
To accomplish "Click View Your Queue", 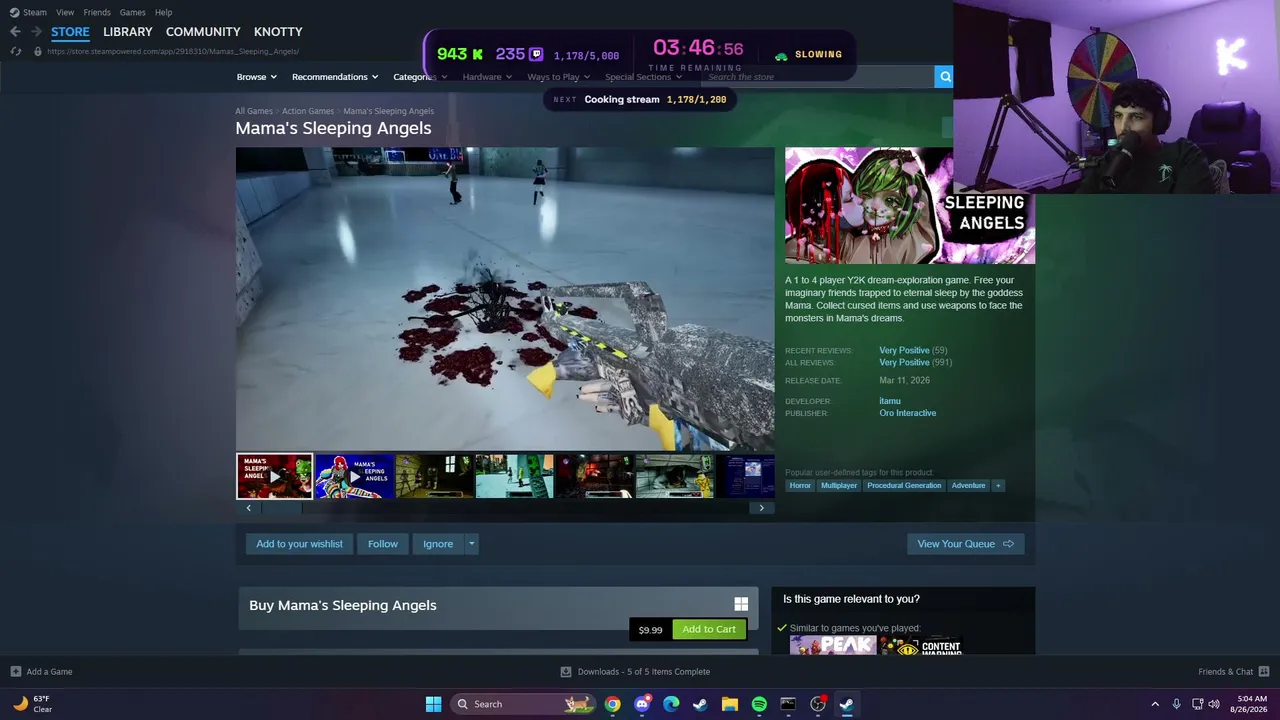I will (965, 544).
